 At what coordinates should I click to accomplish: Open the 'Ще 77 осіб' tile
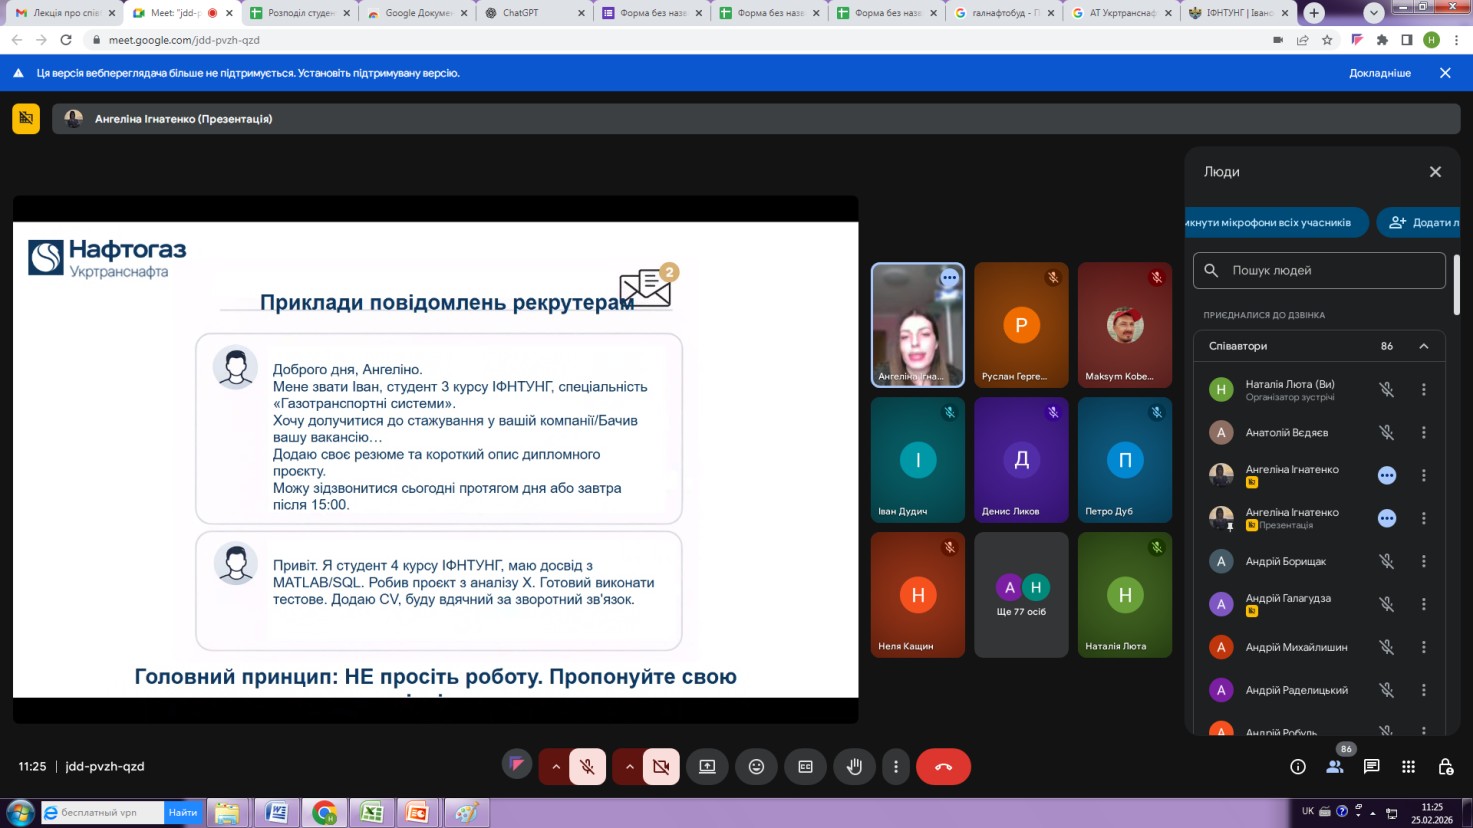1021,595
